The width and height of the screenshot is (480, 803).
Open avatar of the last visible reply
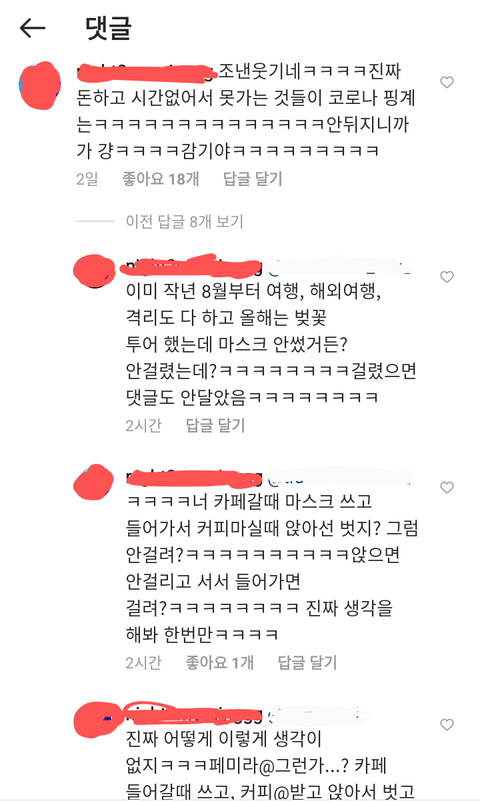click(97, 719)
